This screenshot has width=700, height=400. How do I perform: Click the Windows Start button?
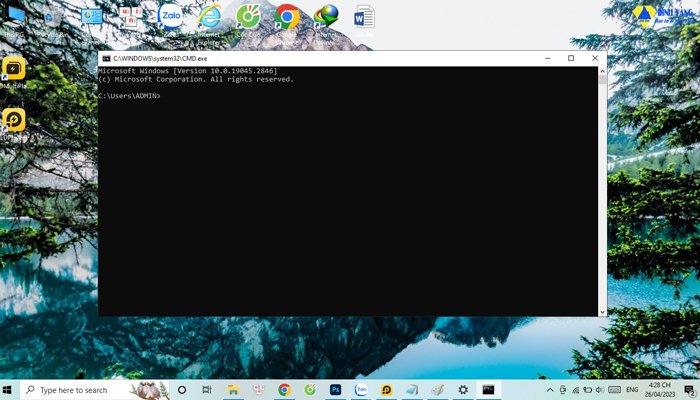[9, 389]
